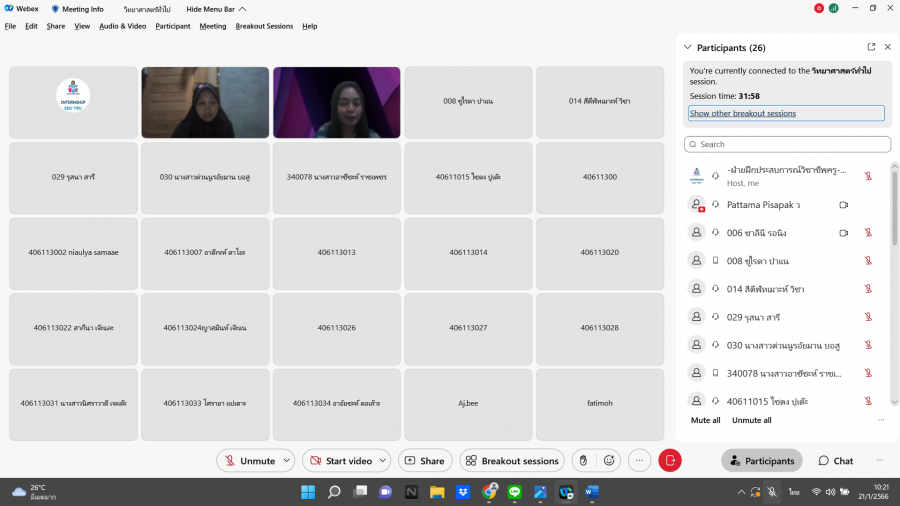
Task: Open the Breakout Sessions menu
Action: click(x=264, y=26)
